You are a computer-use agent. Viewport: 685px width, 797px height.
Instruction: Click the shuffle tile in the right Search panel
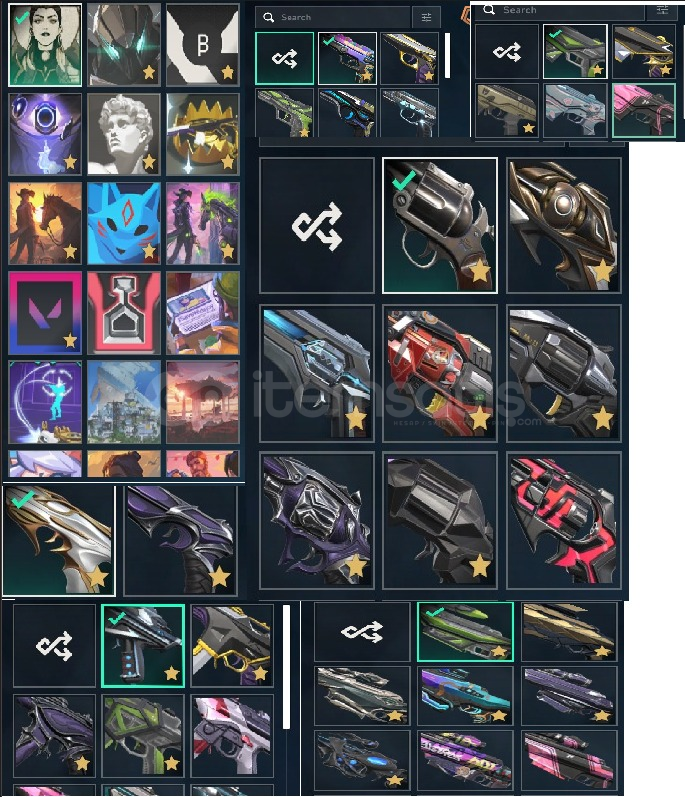pos(507,51)
